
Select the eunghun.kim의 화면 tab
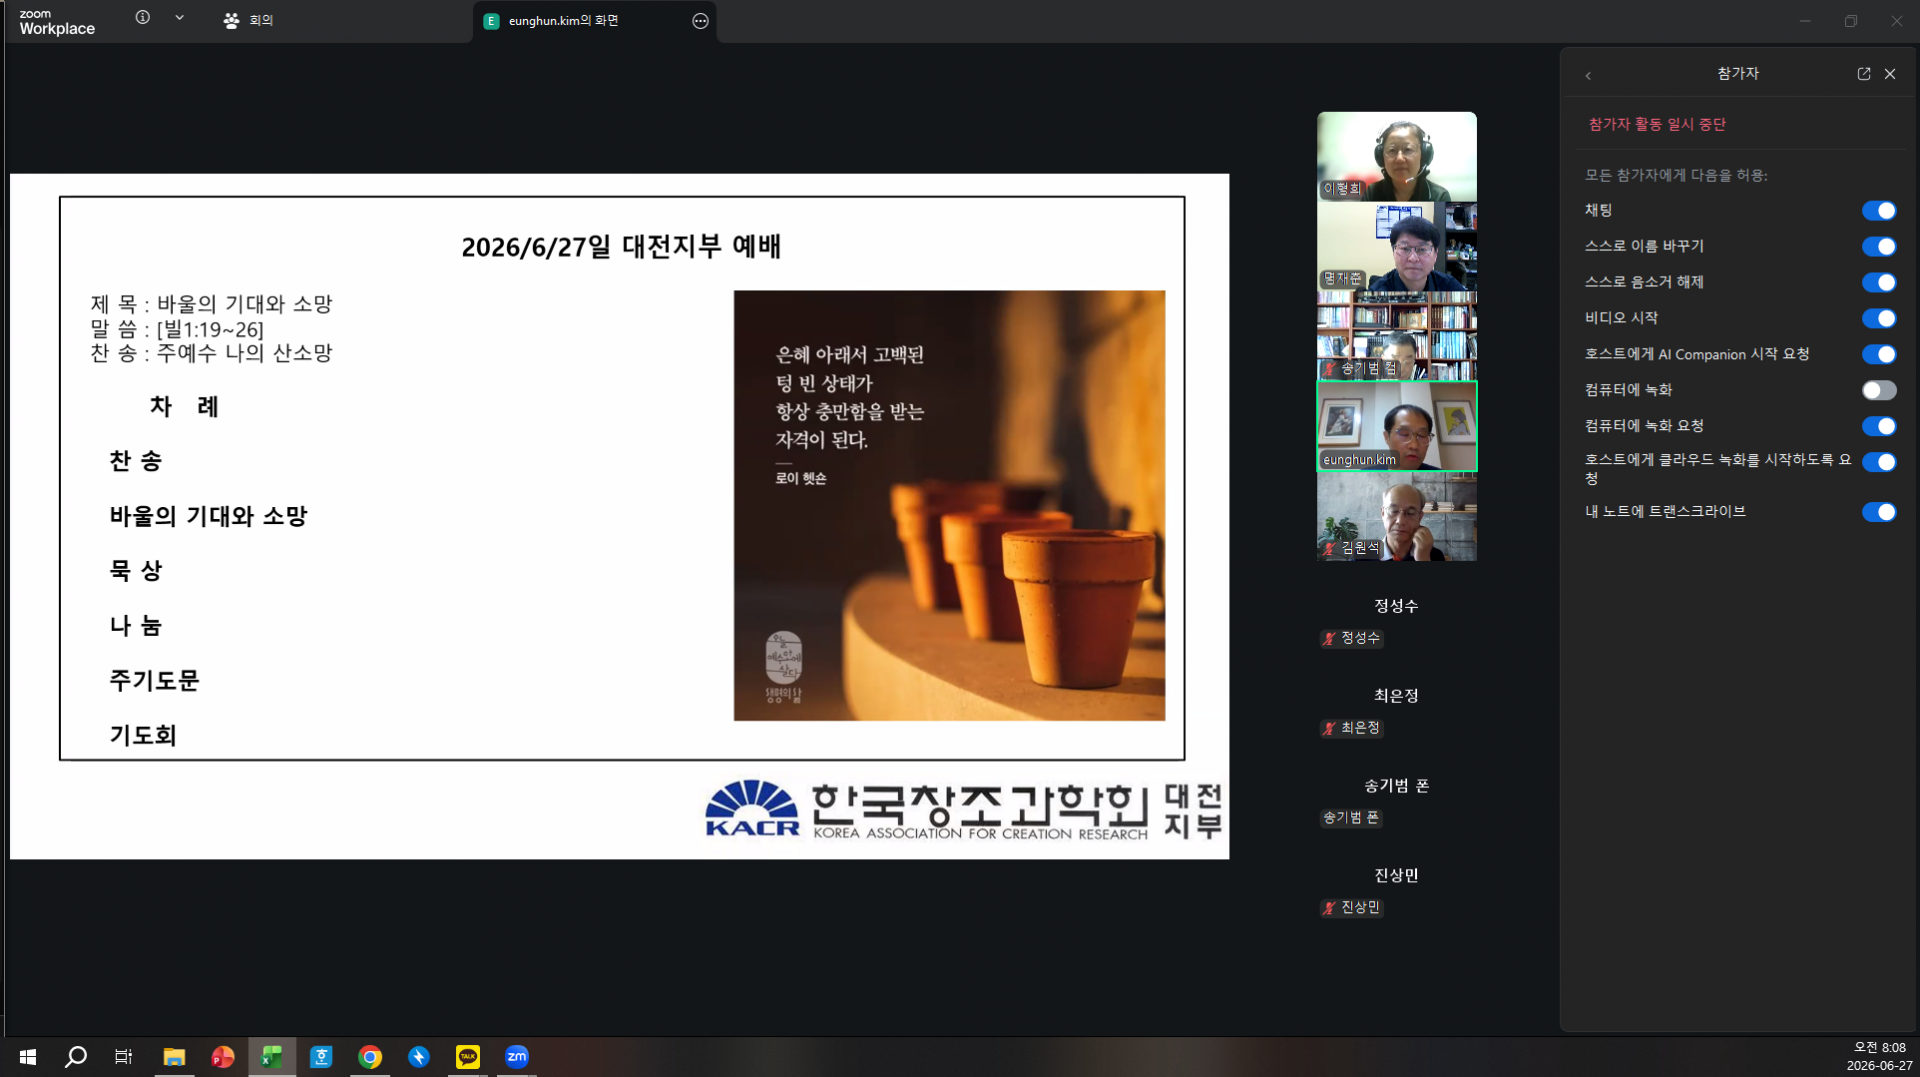563,21
